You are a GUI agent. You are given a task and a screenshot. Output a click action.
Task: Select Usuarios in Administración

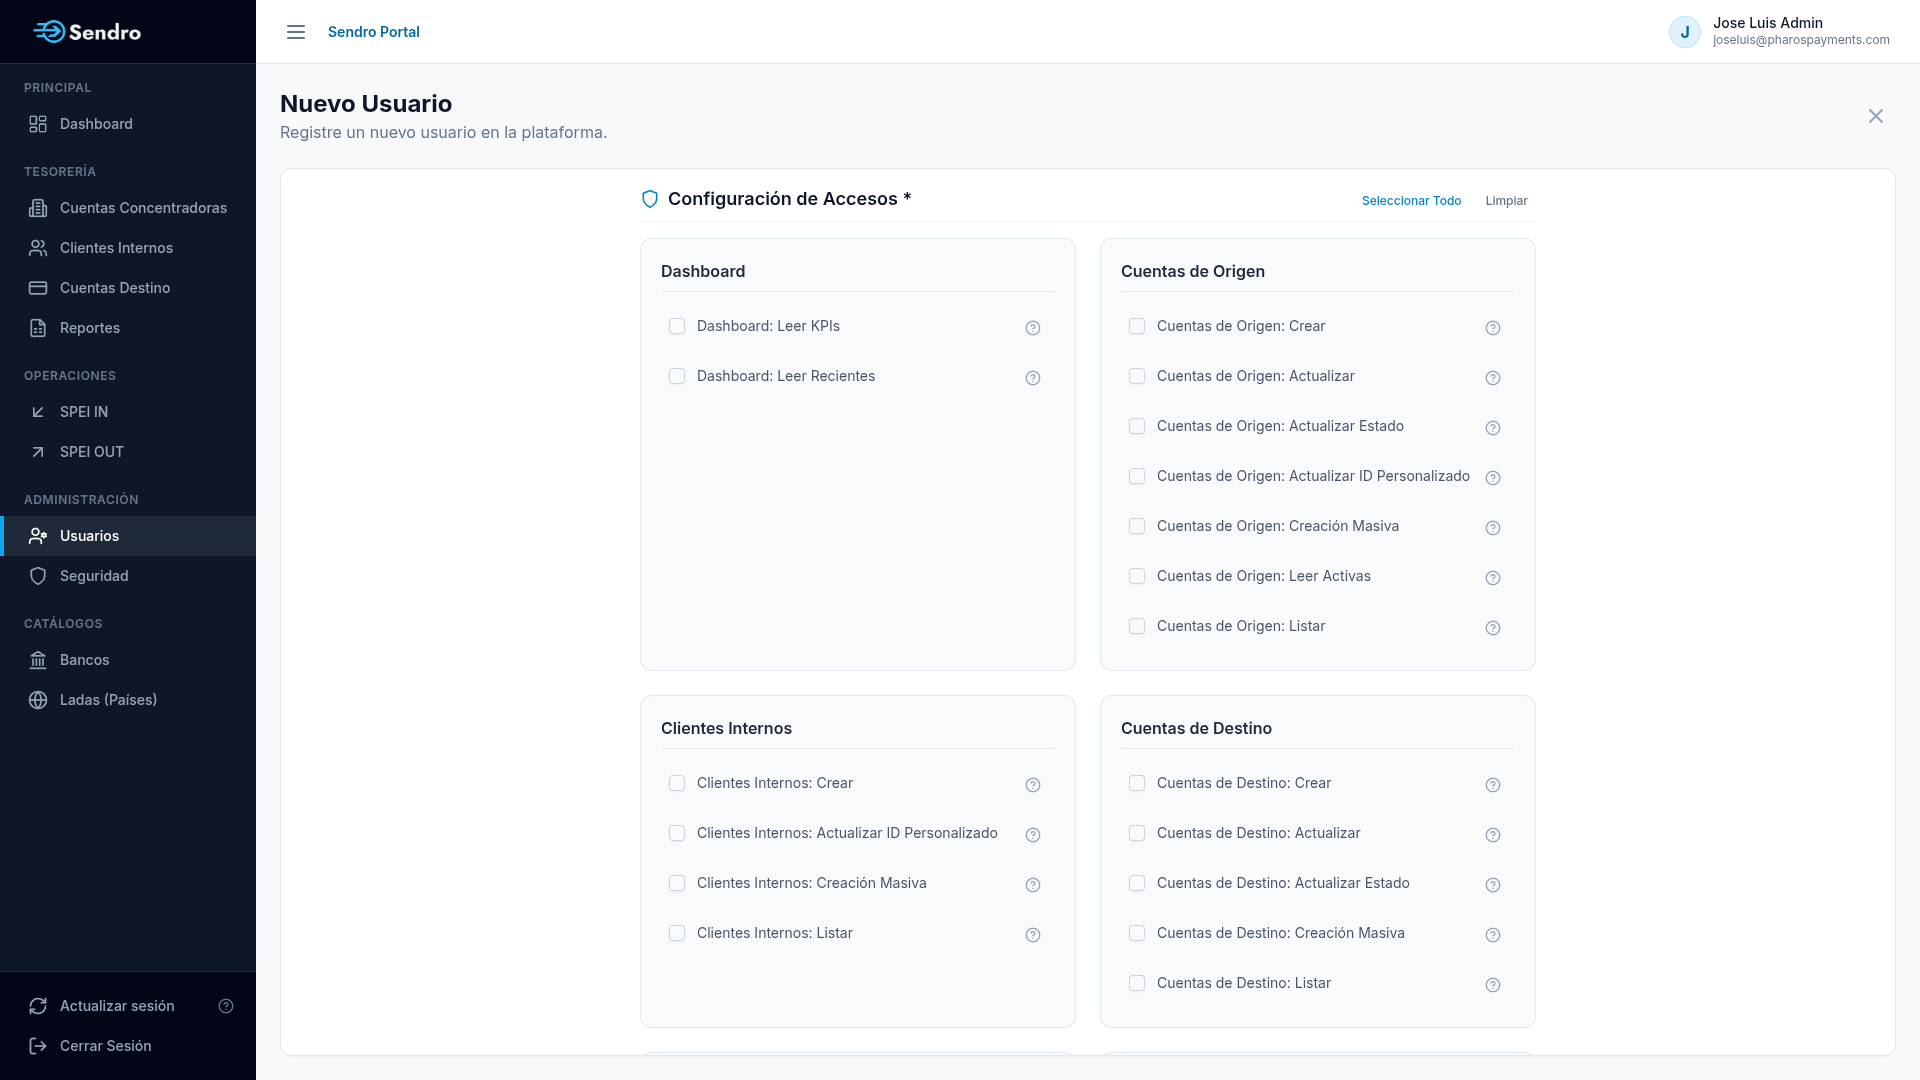pos(128,536)
